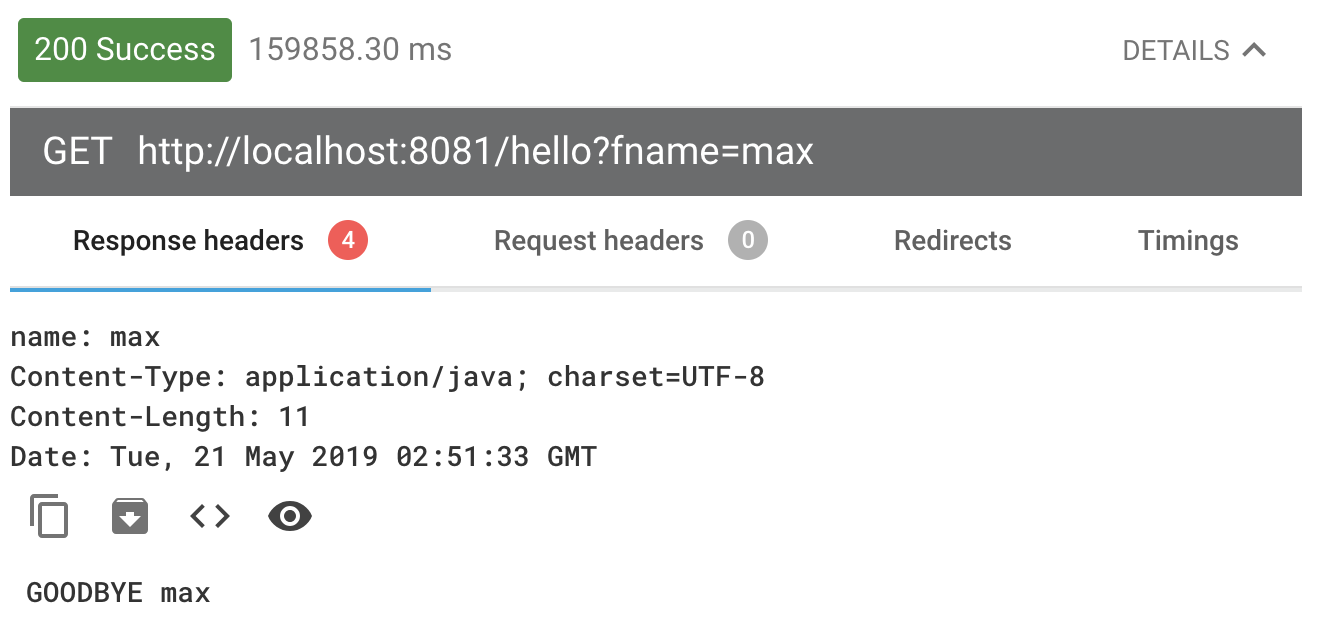Collapse the DETAILS chevron arrow
Screen dimensions: 1328x634
click(1254, 49)
